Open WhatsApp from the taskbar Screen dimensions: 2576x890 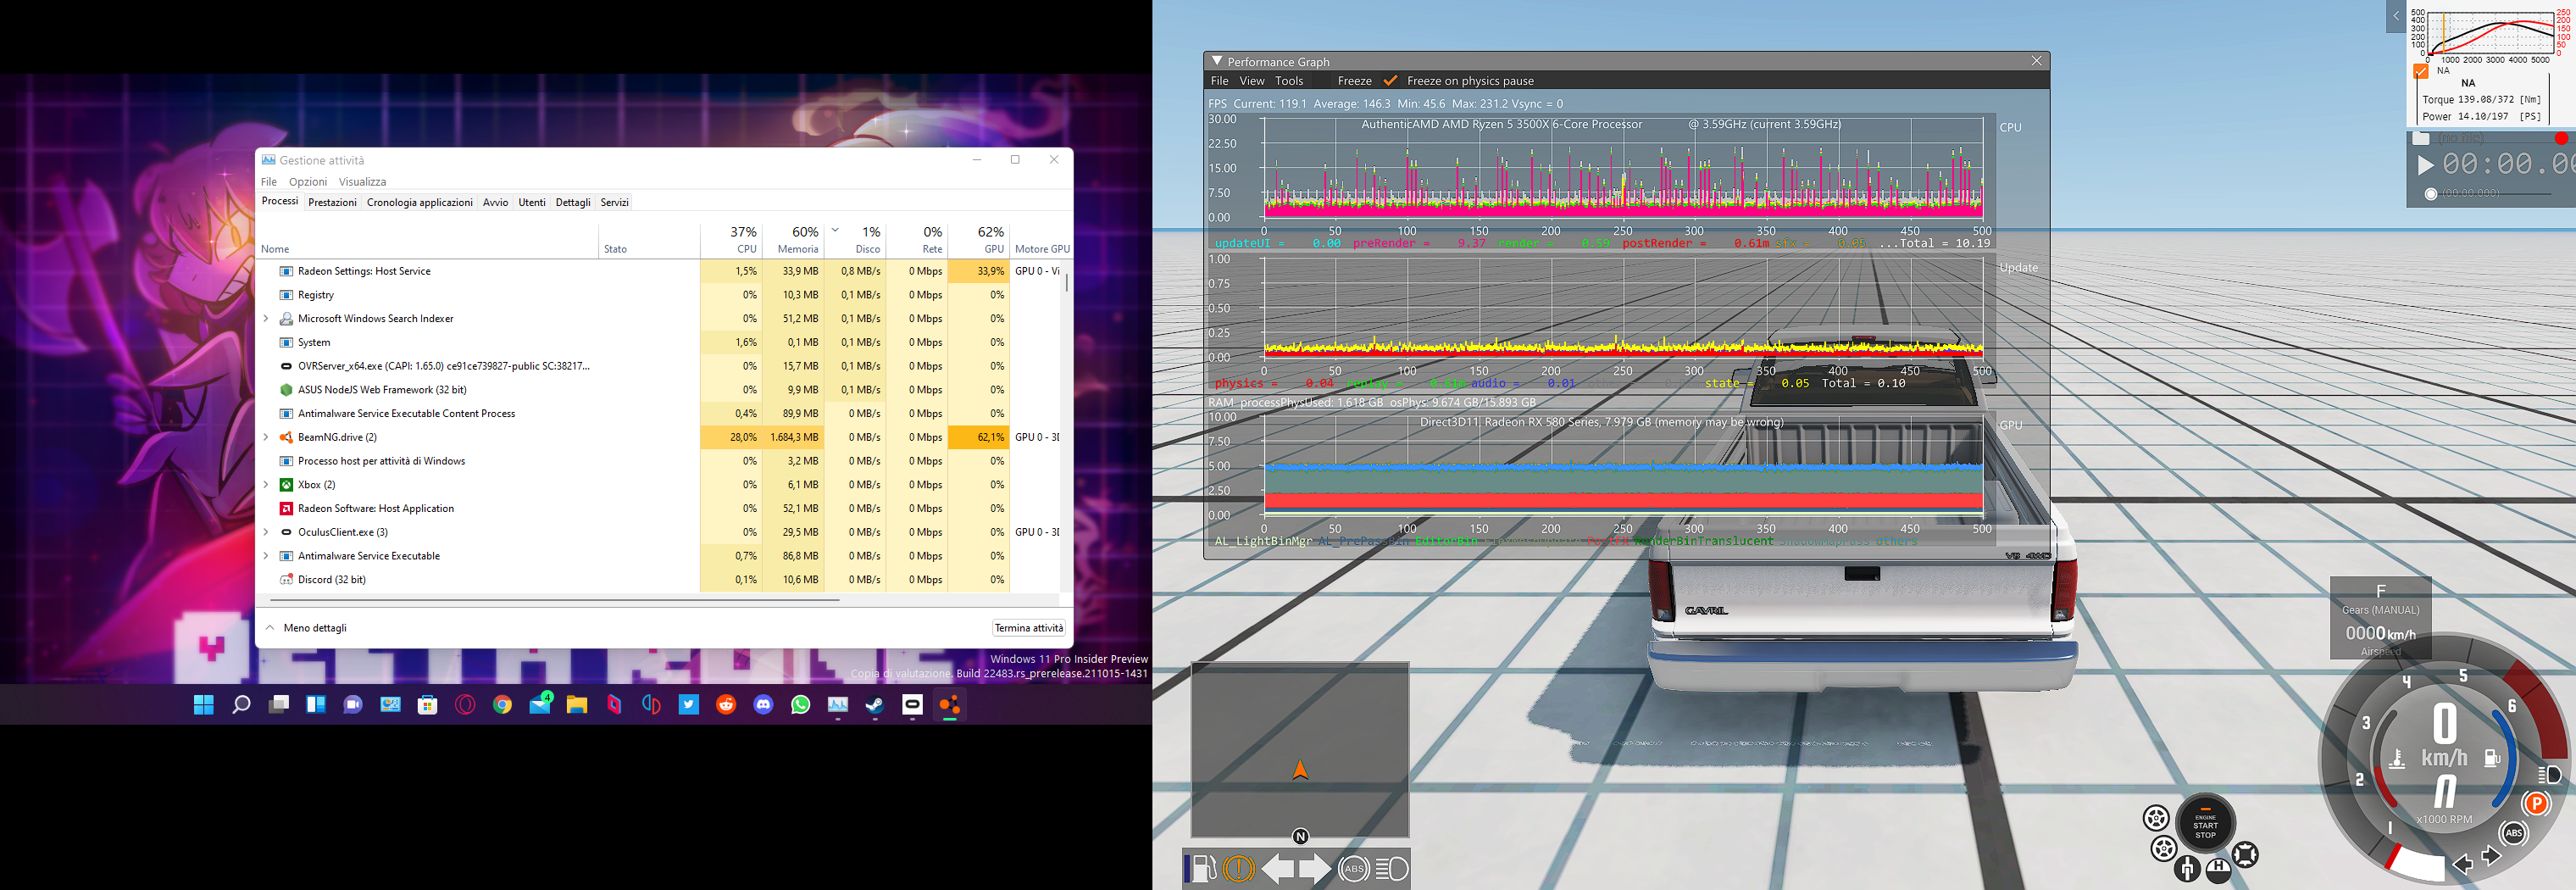pos(800,705)
